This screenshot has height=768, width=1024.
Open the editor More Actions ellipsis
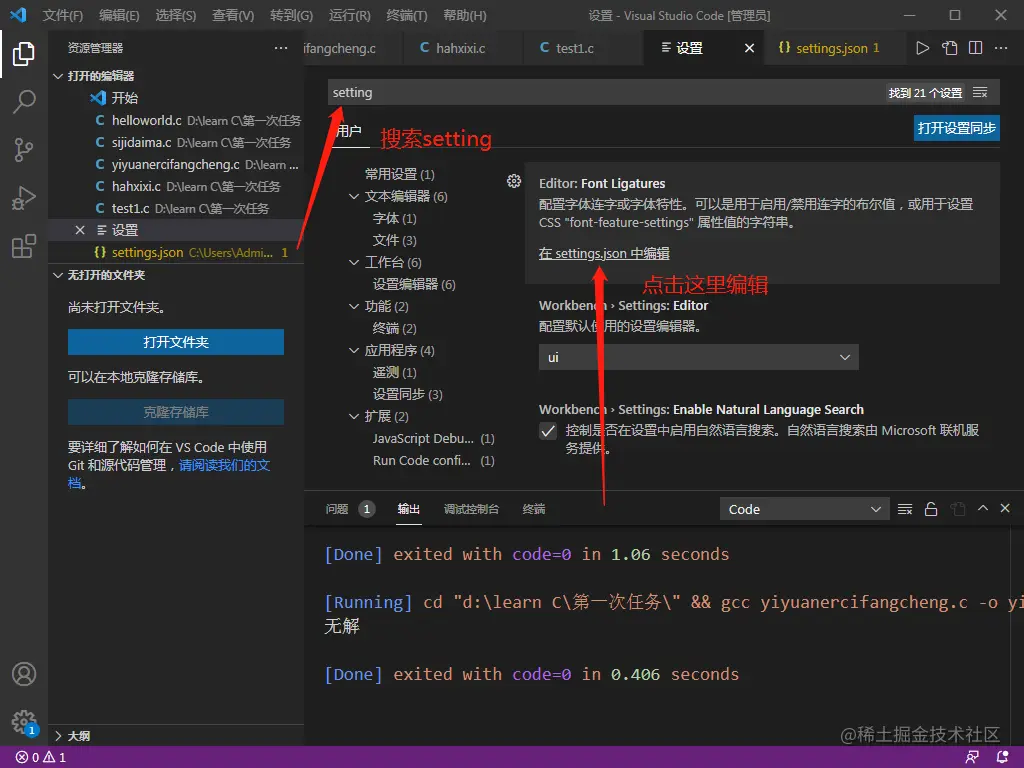pyautogui.click(x=1000, y=48)
